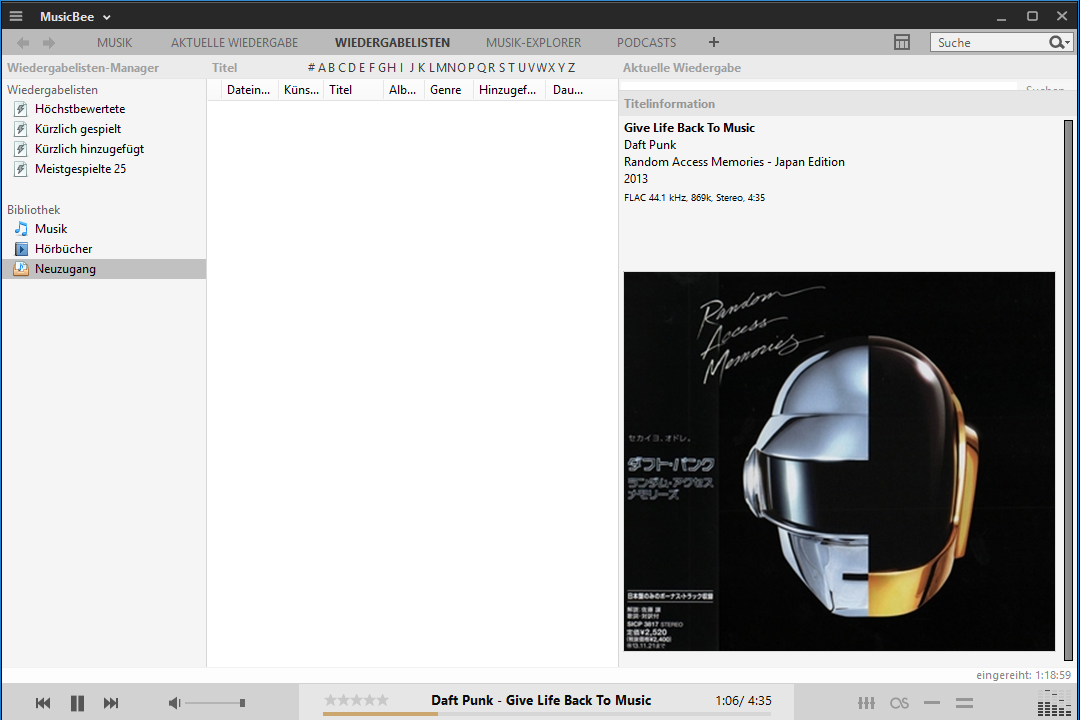1080x720 pixels.
Task: Jump to letter A in the alphabet bar
Action: tap(322, 68)
